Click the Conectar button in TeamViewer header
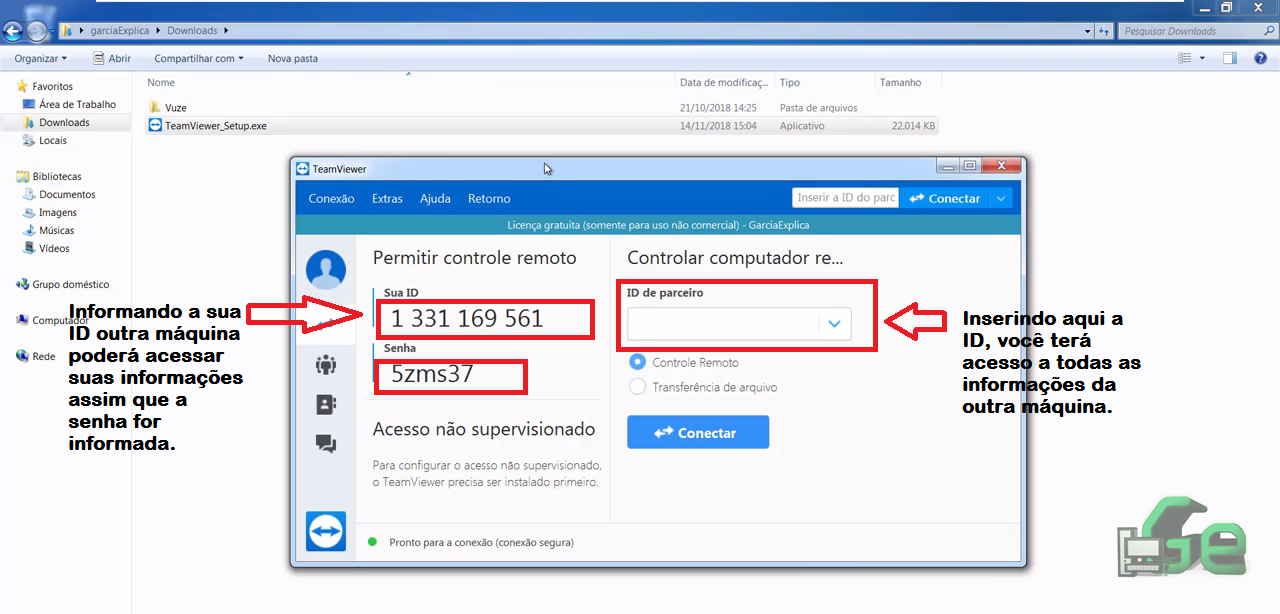This screenshot has height=614, width=1280. tap(945, 198)
